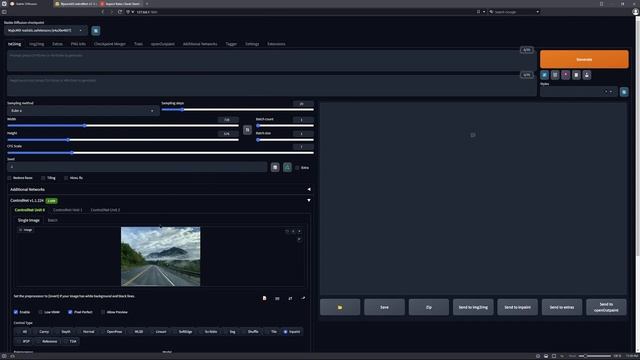640x360 pixels.
Task: Click the road landscape image in ControlNet
Action: click(160, 256)
